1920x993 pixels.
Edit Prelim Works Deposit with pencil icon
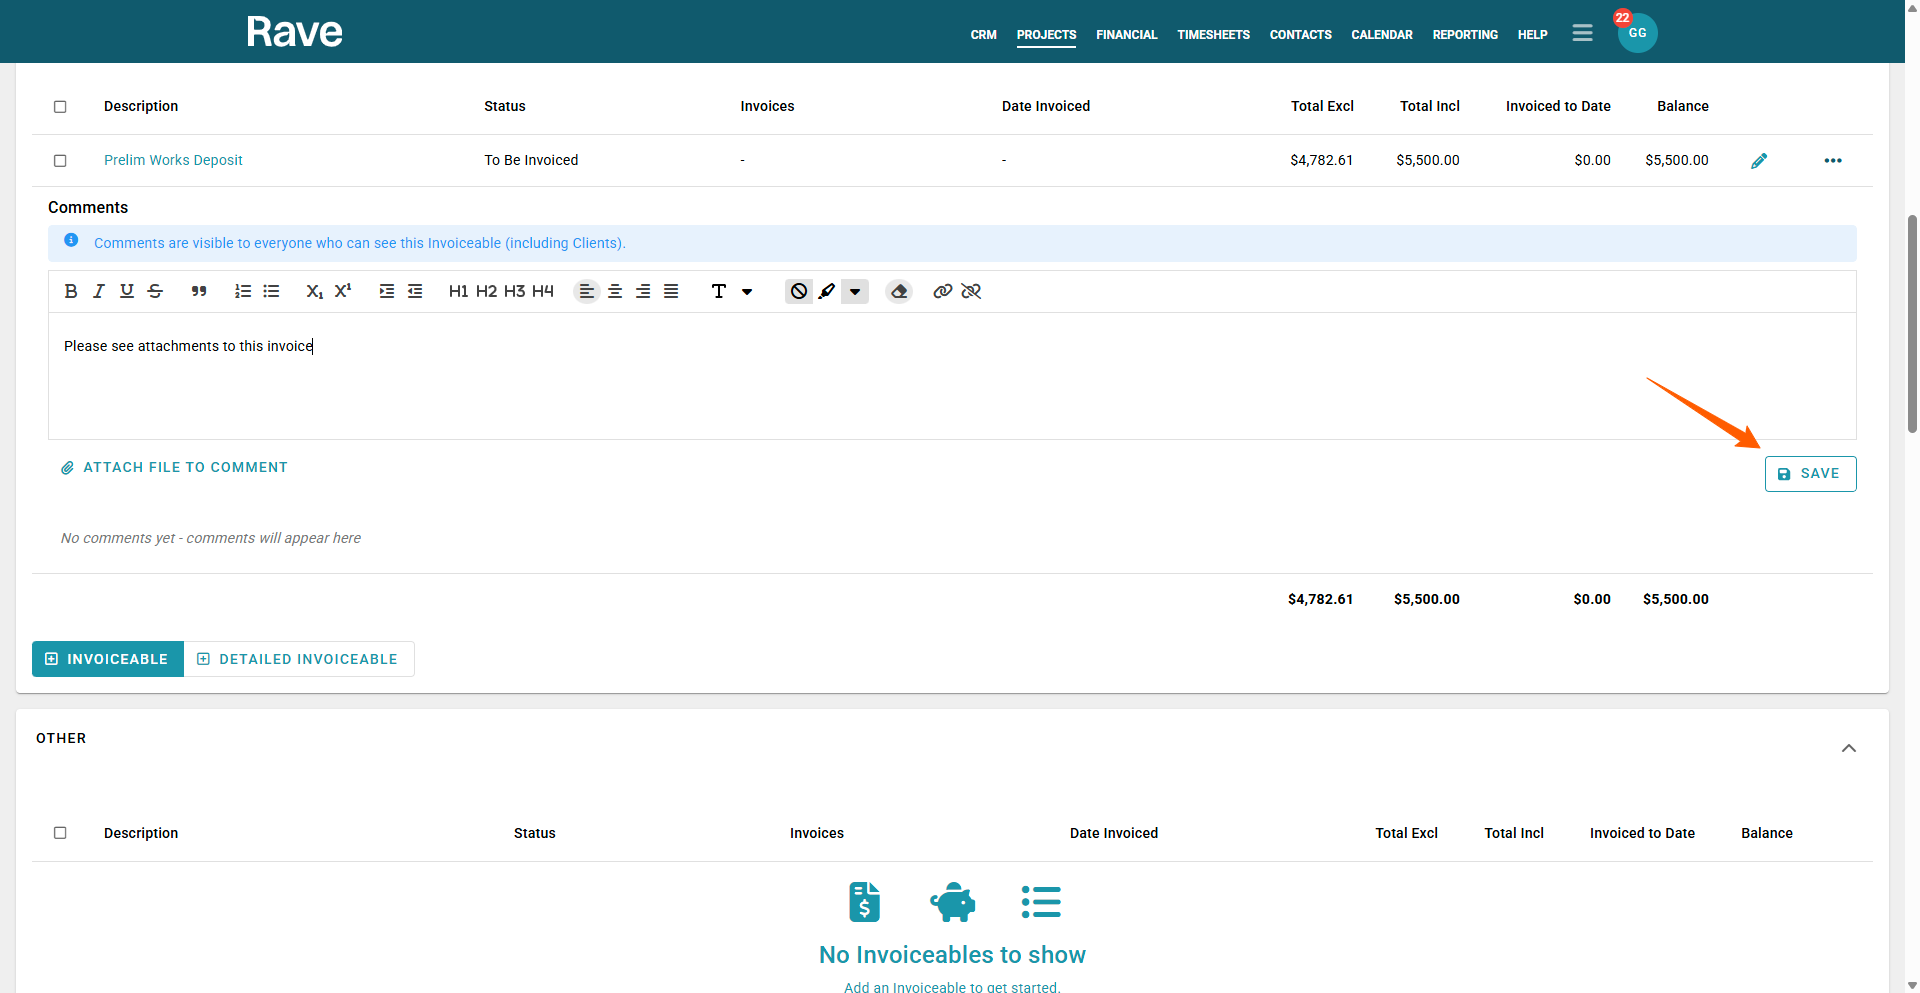(x=1759, y=161)
